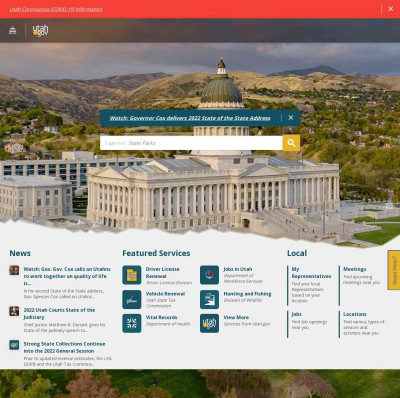Click the capitol building icon in header
400x398 pixels.
coord(12,31)
